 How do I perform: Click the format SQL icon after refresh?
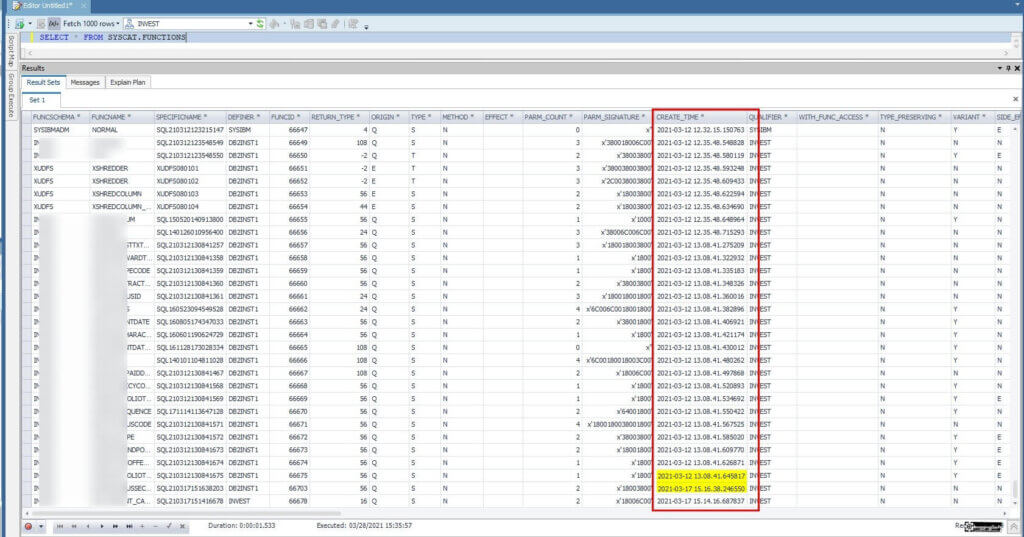tap(274, 24)
